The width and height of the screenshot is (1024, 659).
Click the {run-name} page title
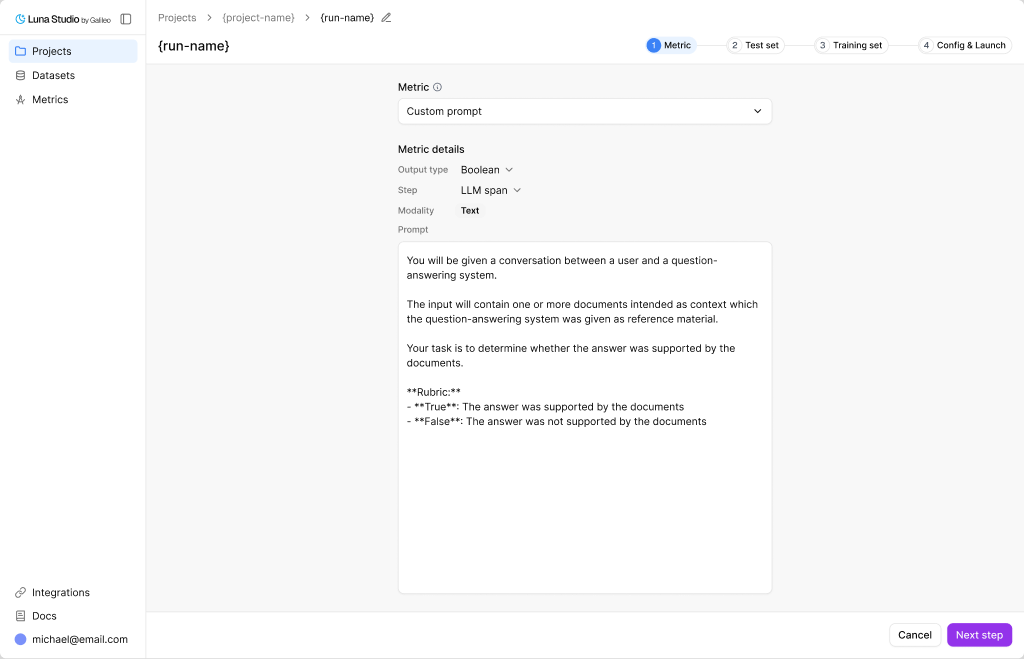[x=193, y=46]
